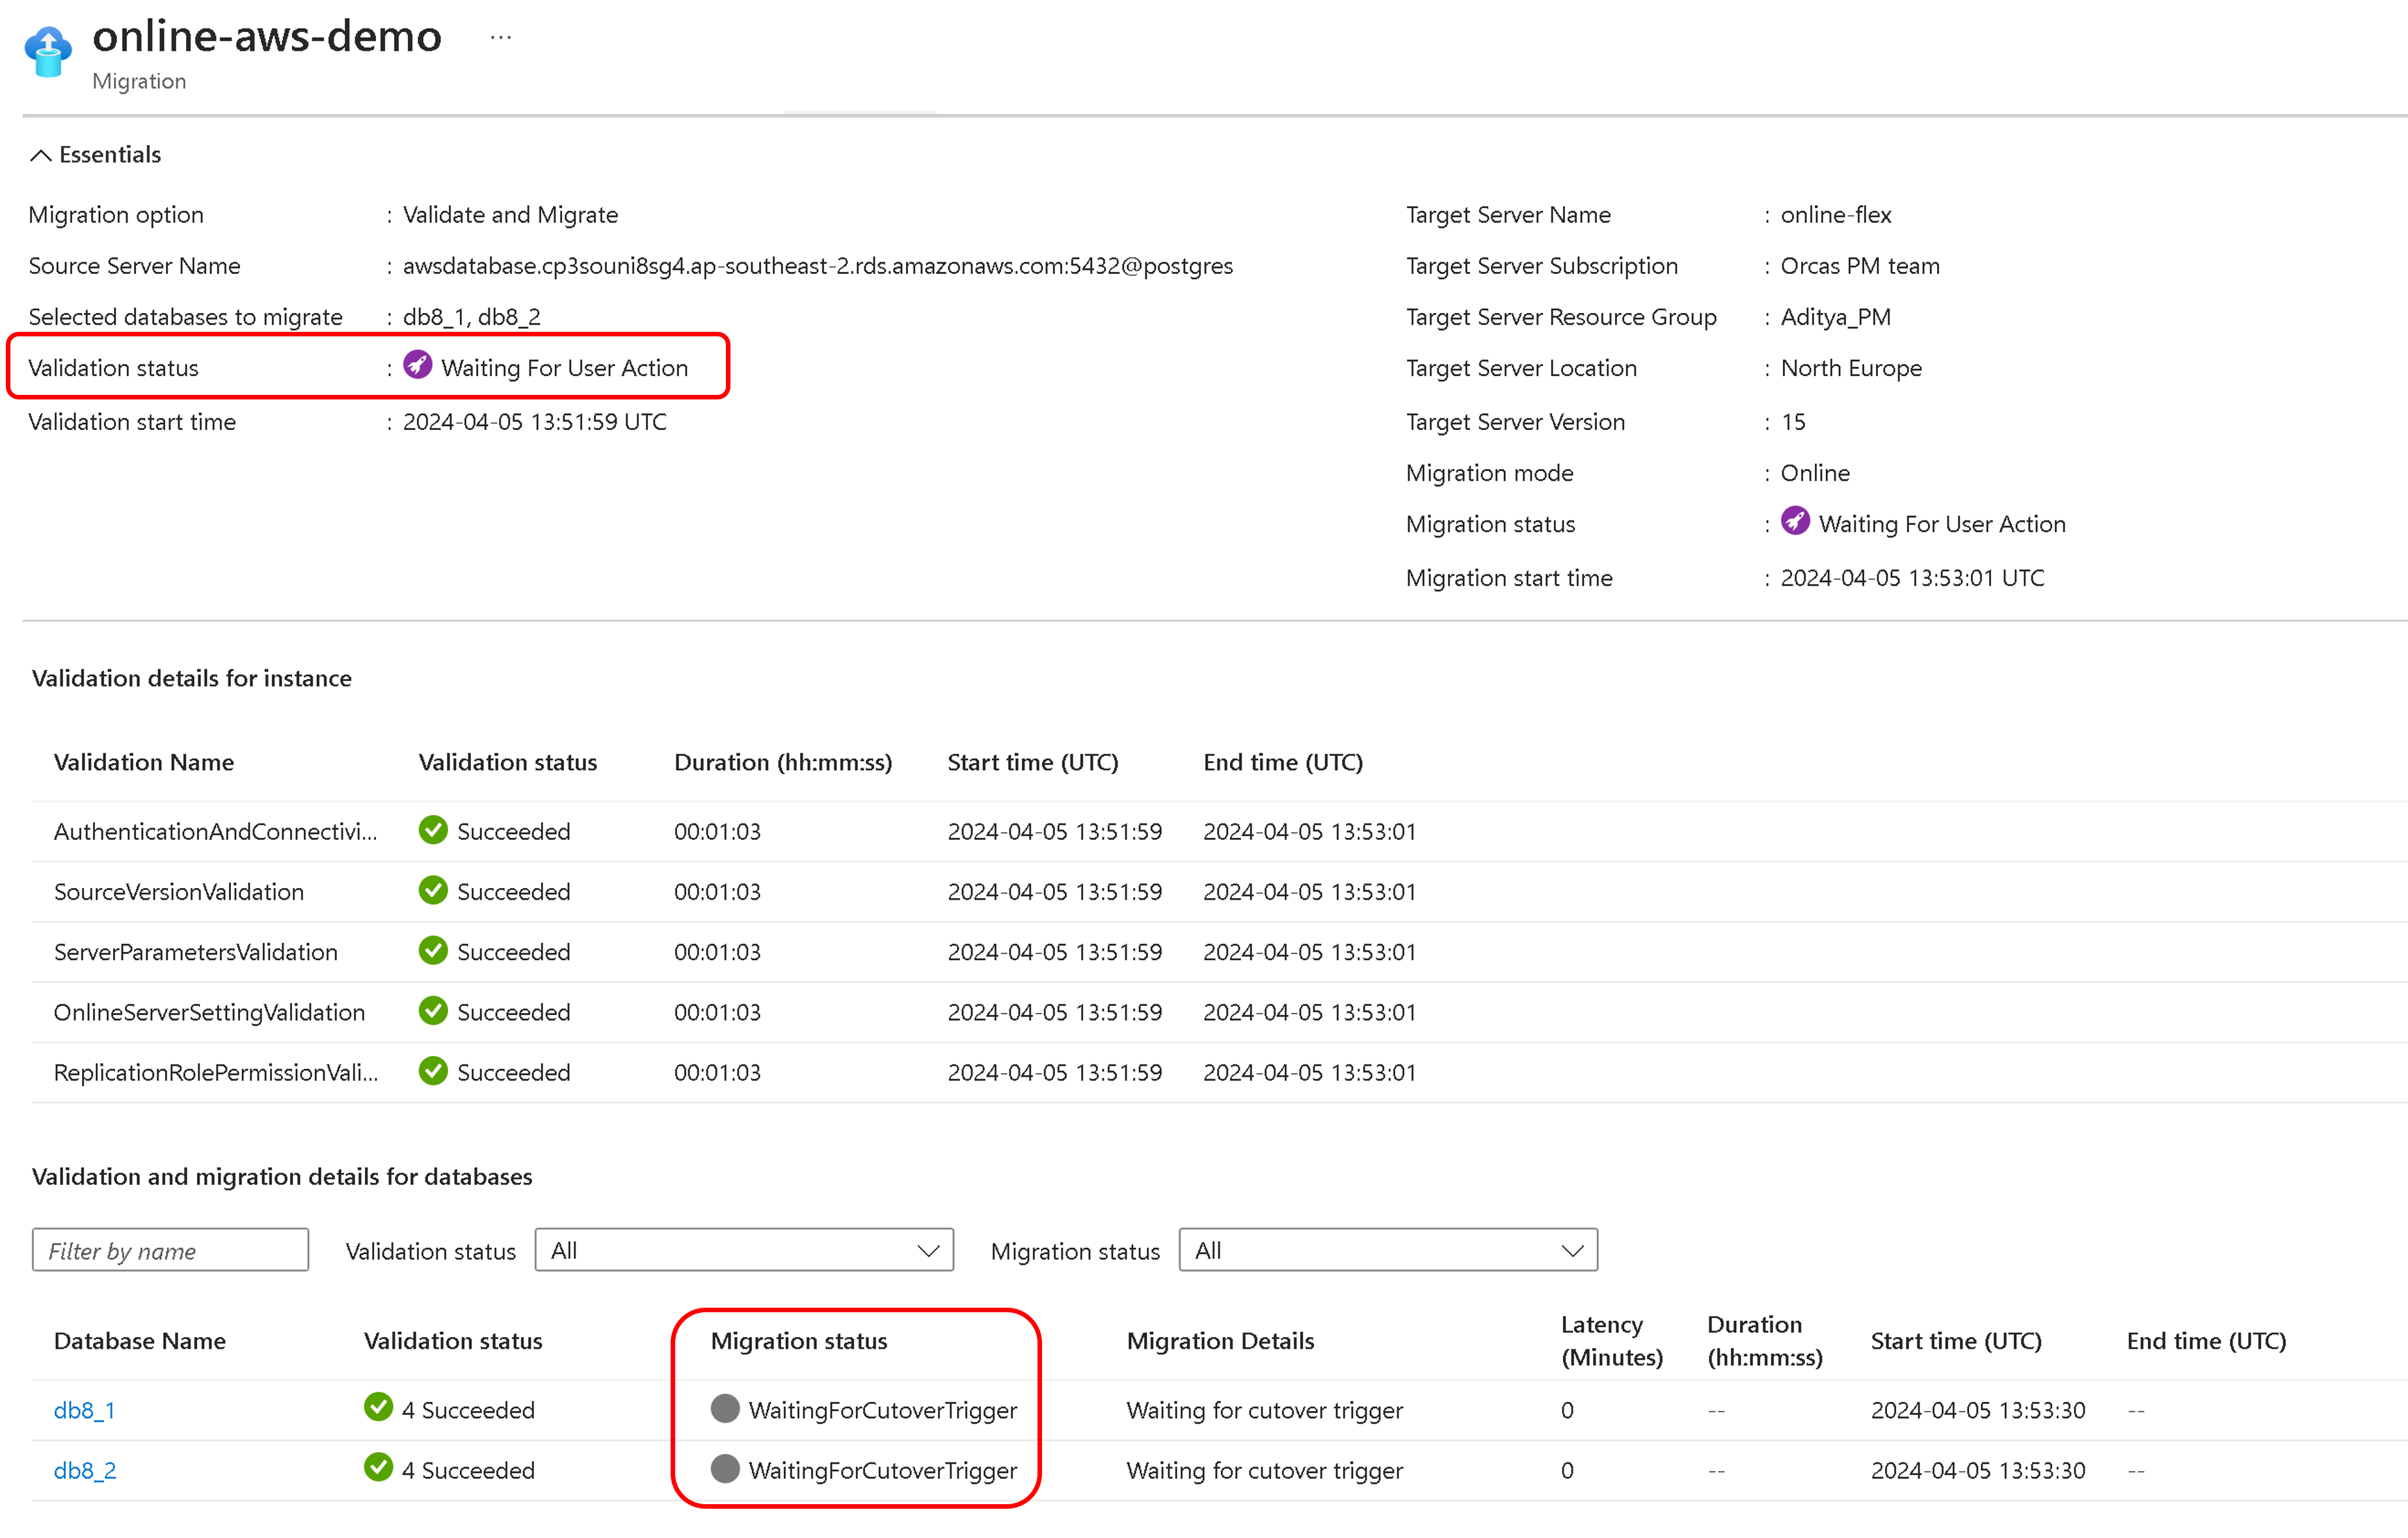Click the Latency (Minutes) column header

click(1612, 1341)
